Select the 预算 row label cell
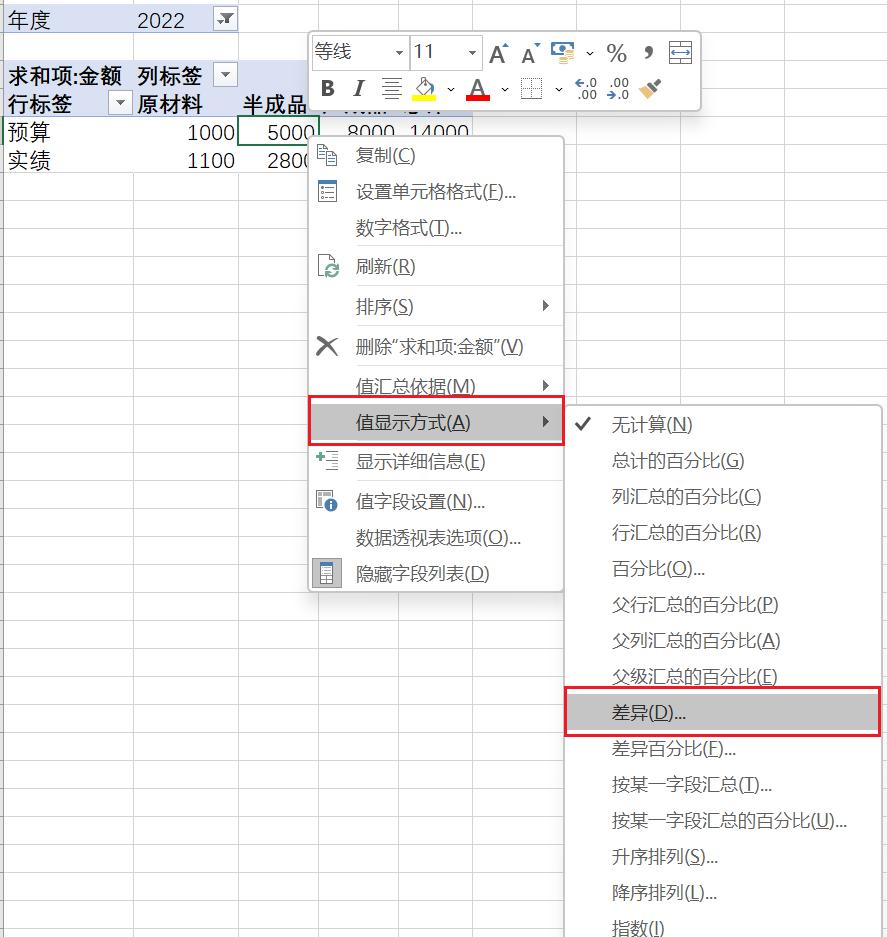 [68, 131]
